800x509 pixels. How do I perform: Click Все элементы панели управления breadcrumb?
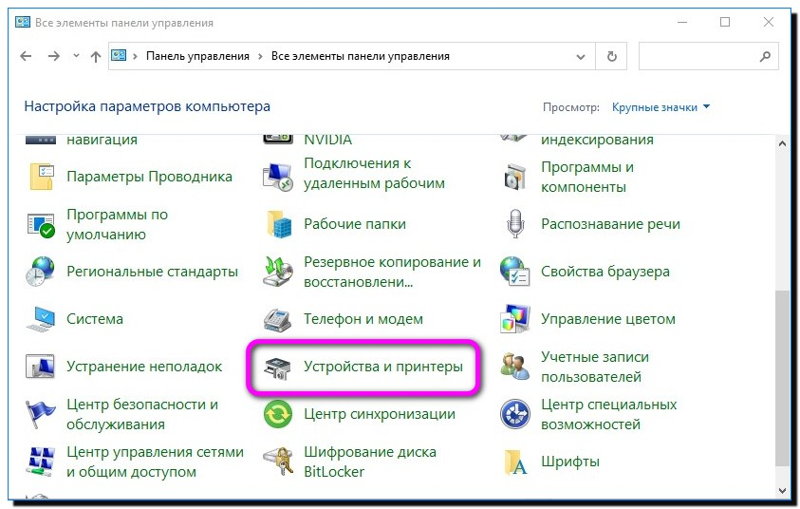360,56
